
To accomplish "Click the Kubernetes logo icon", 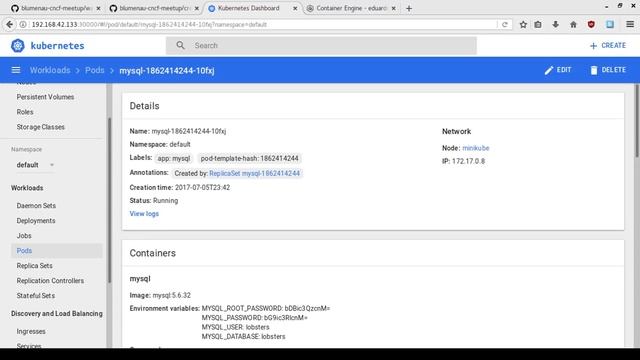I will pyautogui.click(x=18, y=46).
